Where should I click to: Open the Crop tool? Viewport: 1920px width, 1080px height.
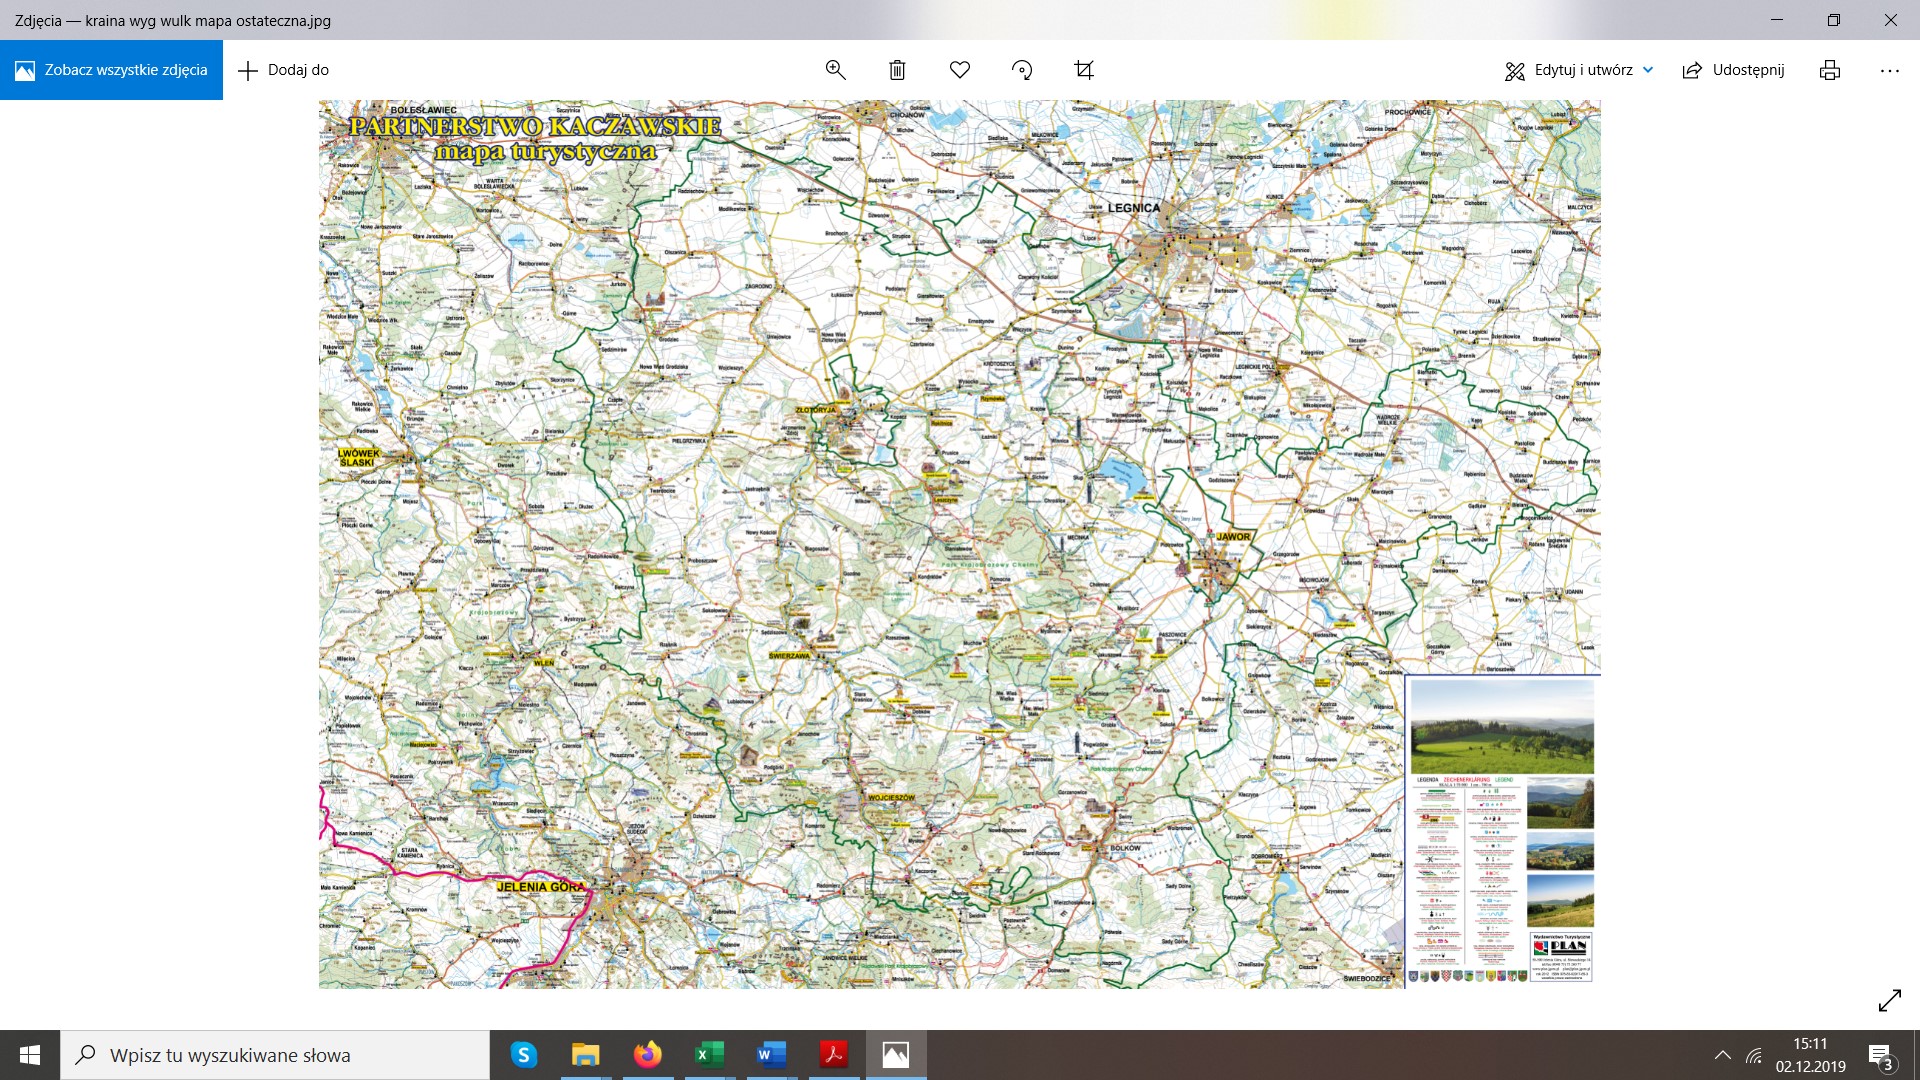[x=1084, y=70]
